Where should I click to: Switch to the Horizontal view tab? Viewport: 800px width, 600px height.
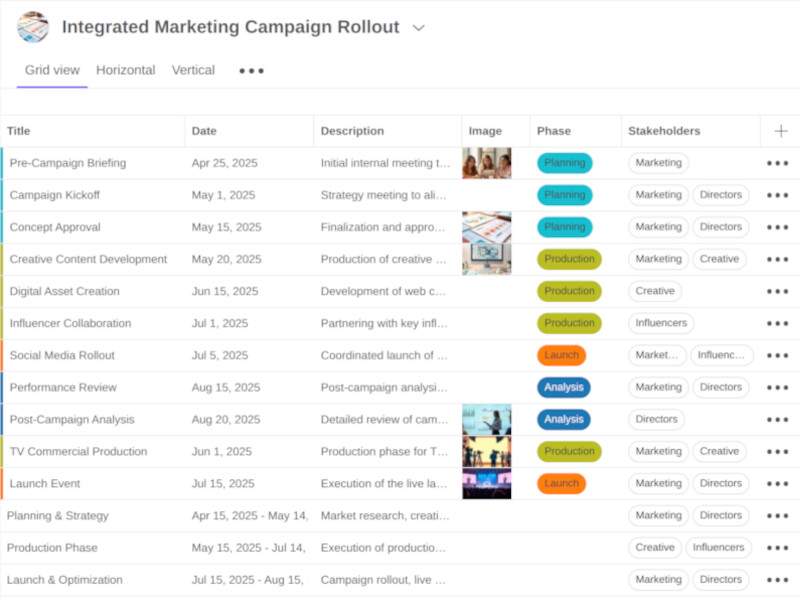(x=125, y=70)
